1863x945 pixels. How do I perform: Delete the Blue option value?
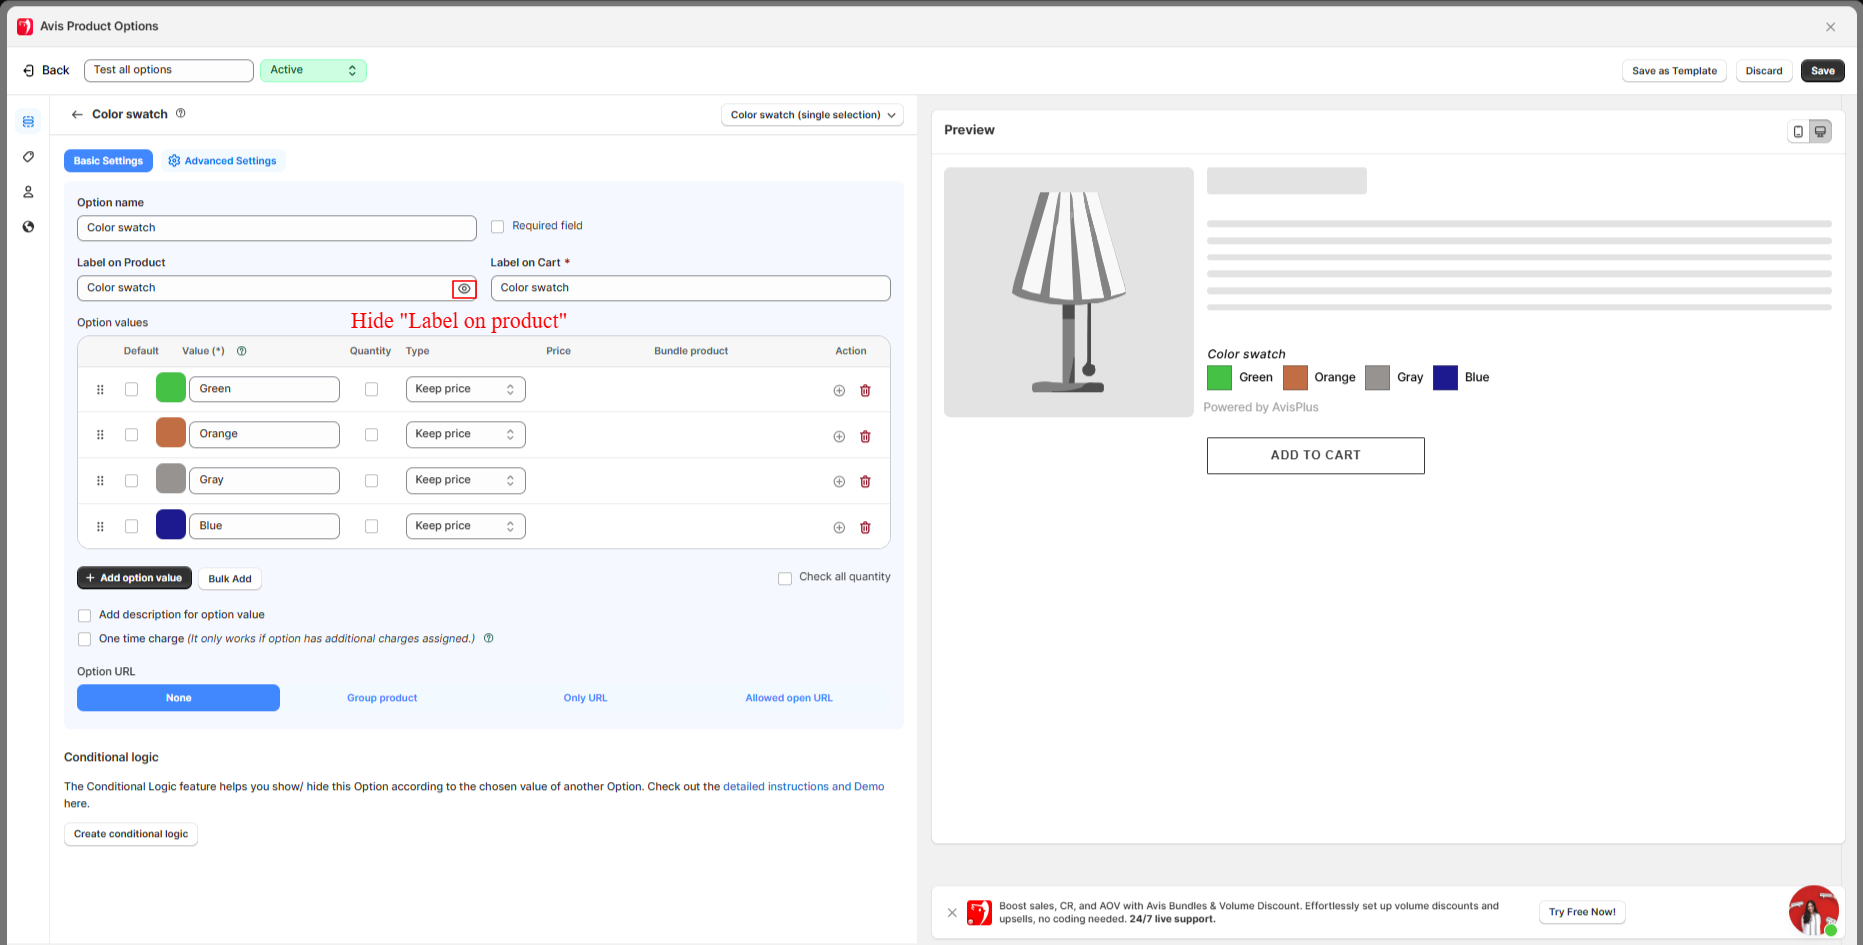865,527
